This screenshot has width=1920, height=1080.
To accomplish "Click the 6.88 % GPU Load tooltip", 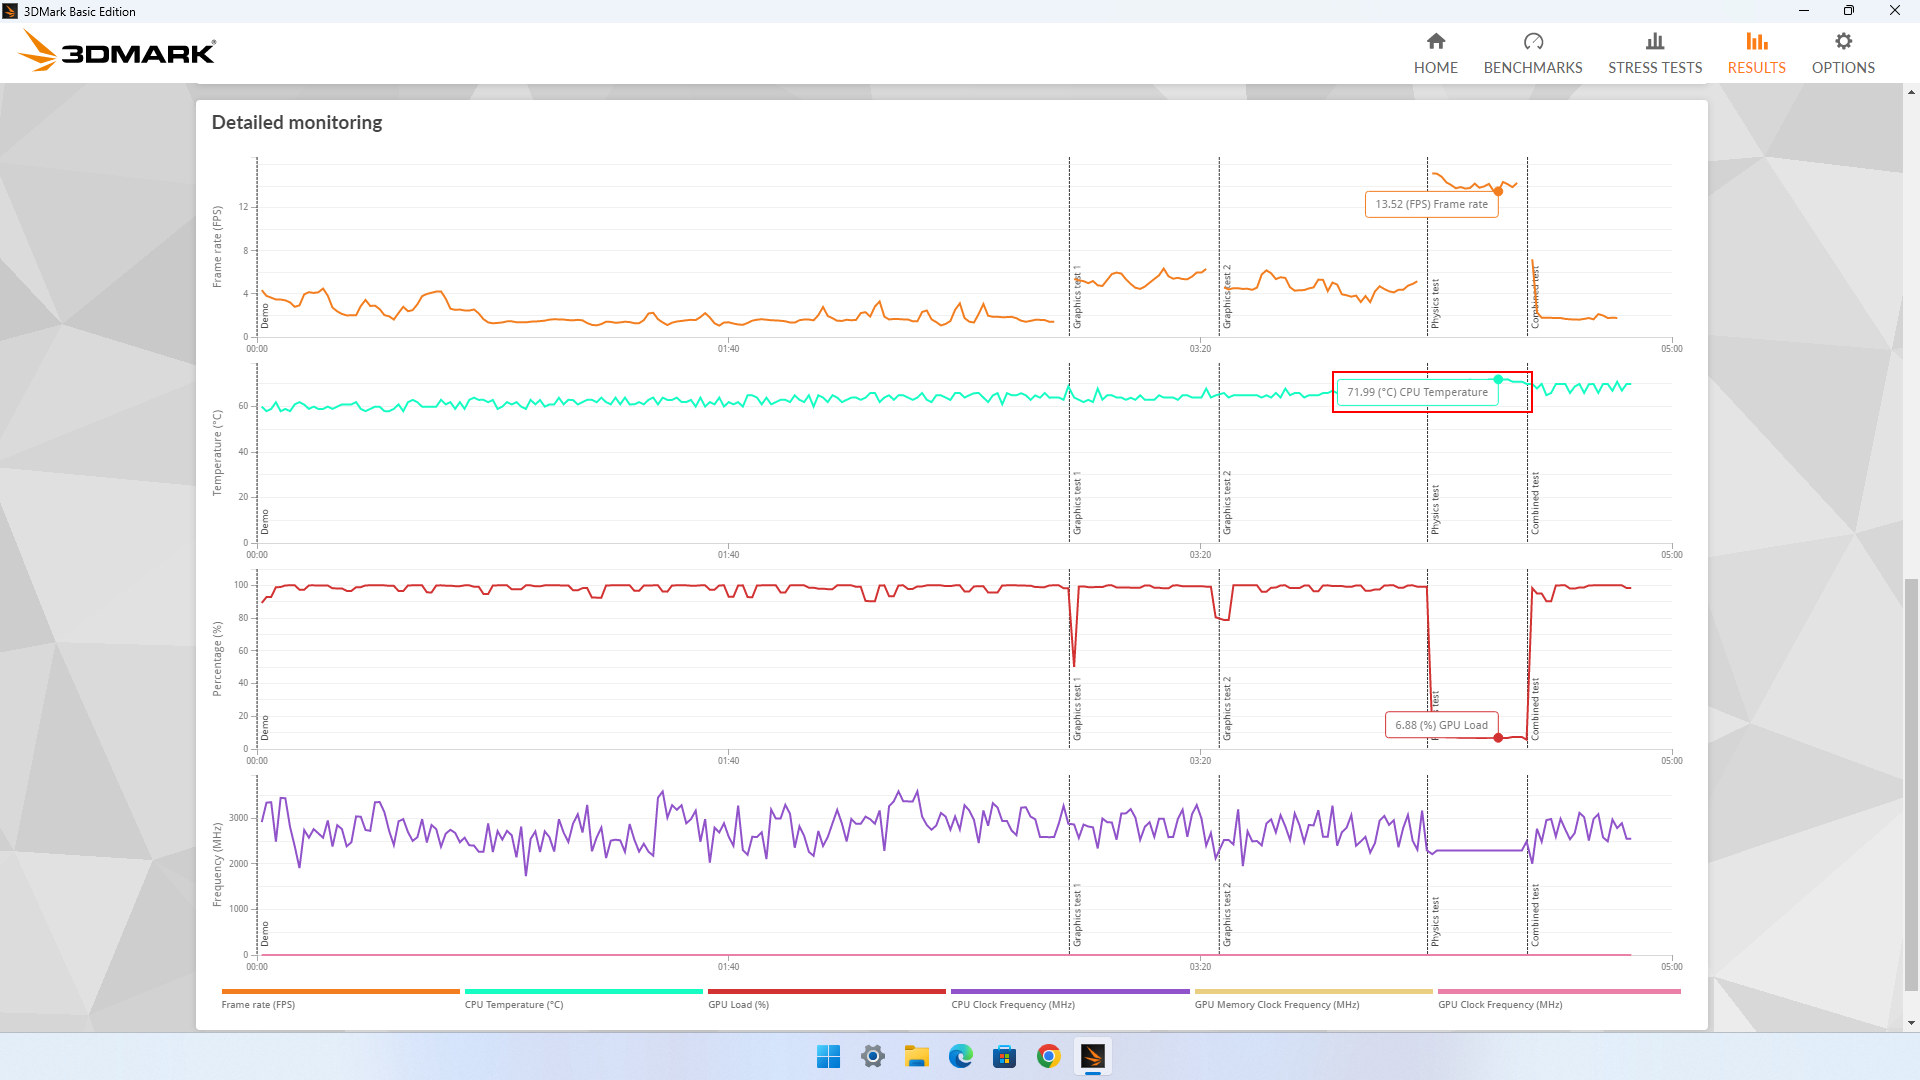I will (x=1441, y=725).
